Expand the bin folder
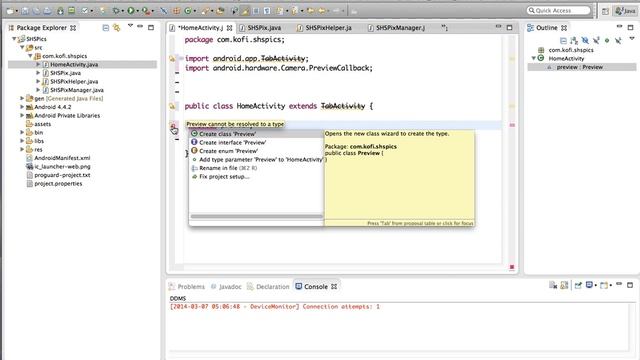Screen dimensions: 640x360 tap(22, 133)
